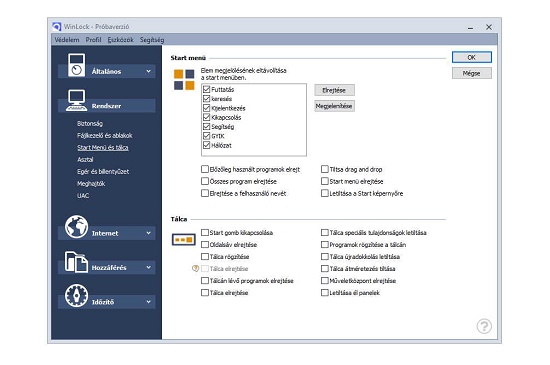Enable Start menü elrejtése checkbox
The width and height of the screenshot is (550, 365).
[324, 181]
